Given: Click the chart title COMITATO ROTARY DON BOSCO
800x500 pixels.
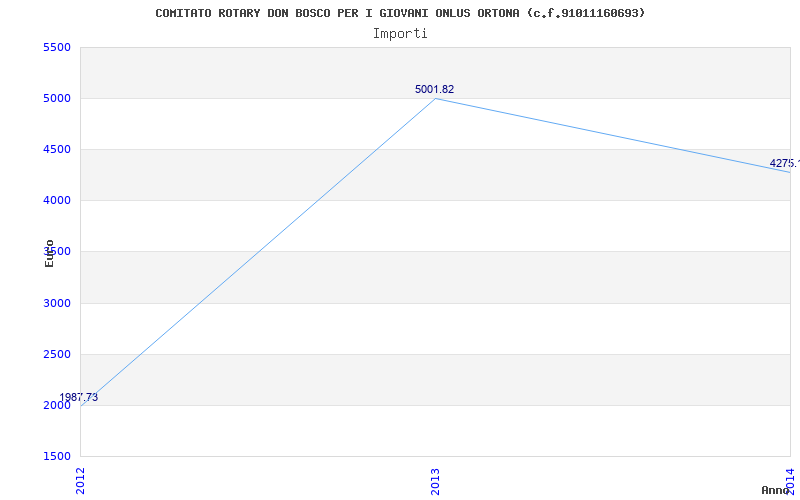Looking at the screenshot, I should click(400, 13).
